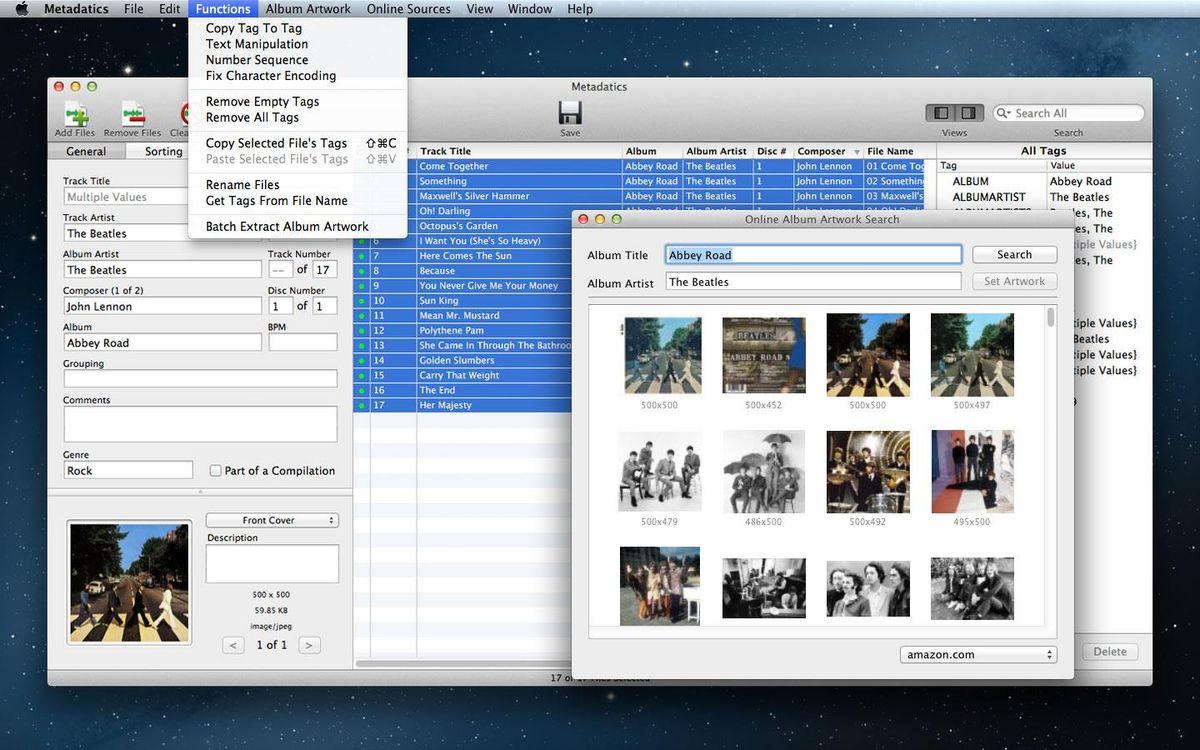1200x750 pixels.
Task: Choose Remove Empty Tags from Functions menu
Action: 262,101
